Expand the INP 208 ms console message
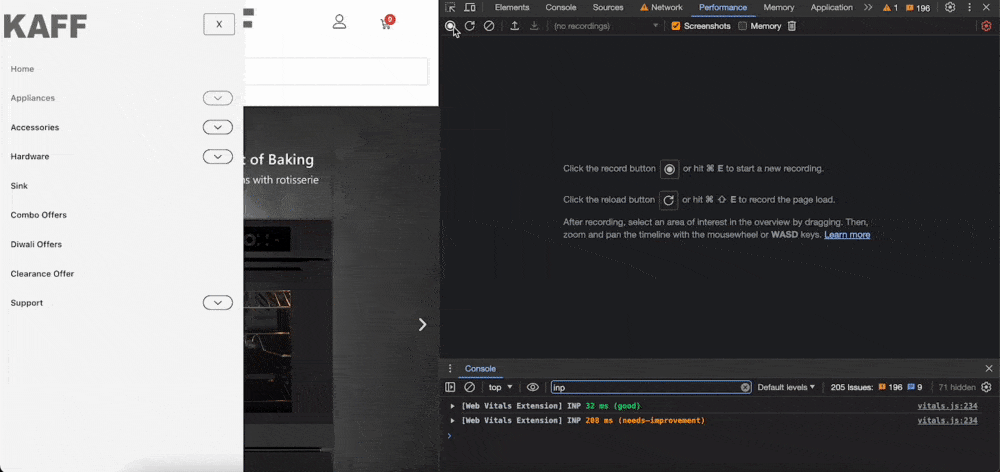The width and height of the screenshot is (1000, 472). (x=453, y=421)
